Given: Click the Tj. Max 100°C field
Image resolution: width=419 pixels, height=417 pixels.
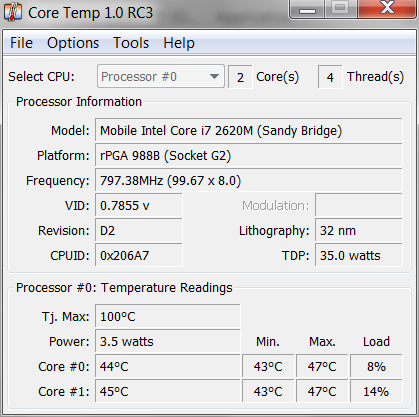Looking at the screenshot, I should 168,316.
